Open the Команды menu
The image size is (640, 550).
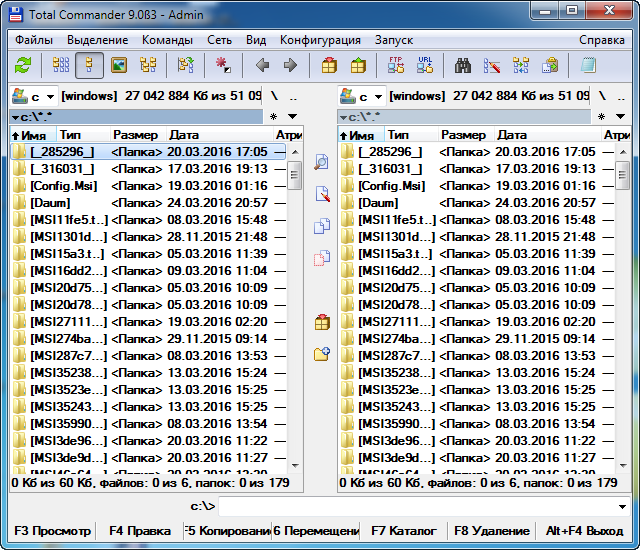point(167,40)
